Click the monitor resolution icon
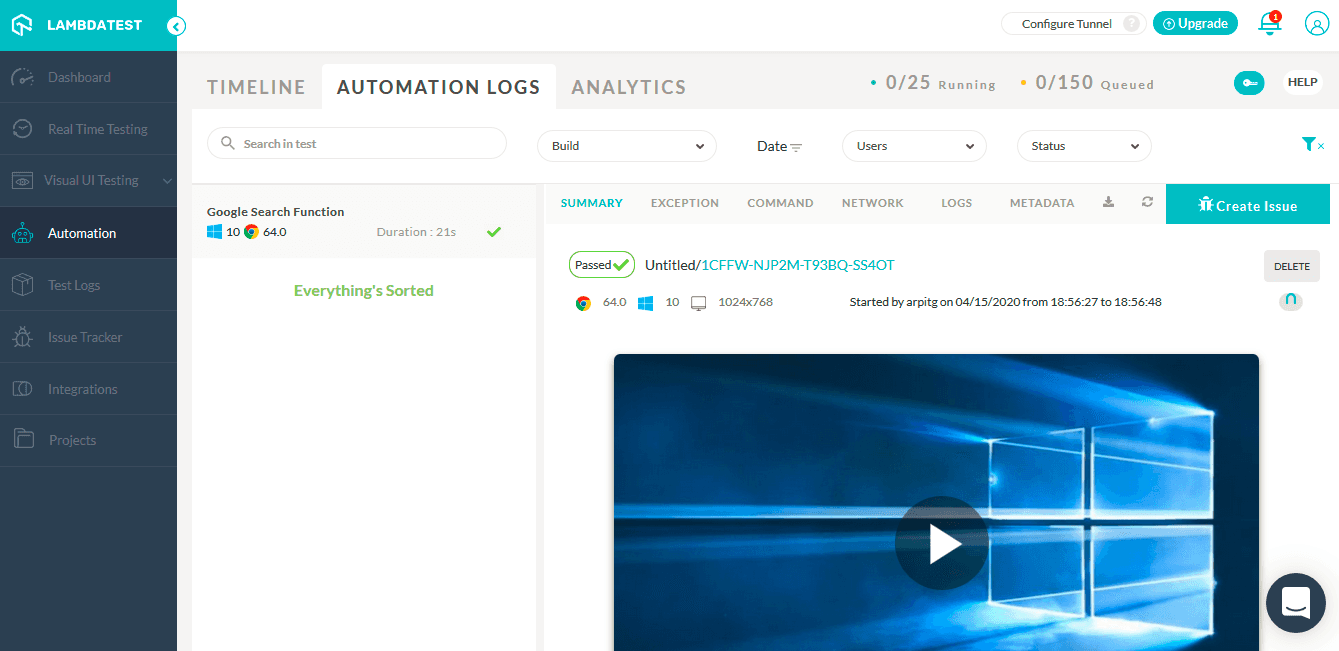 coord(699,303)
